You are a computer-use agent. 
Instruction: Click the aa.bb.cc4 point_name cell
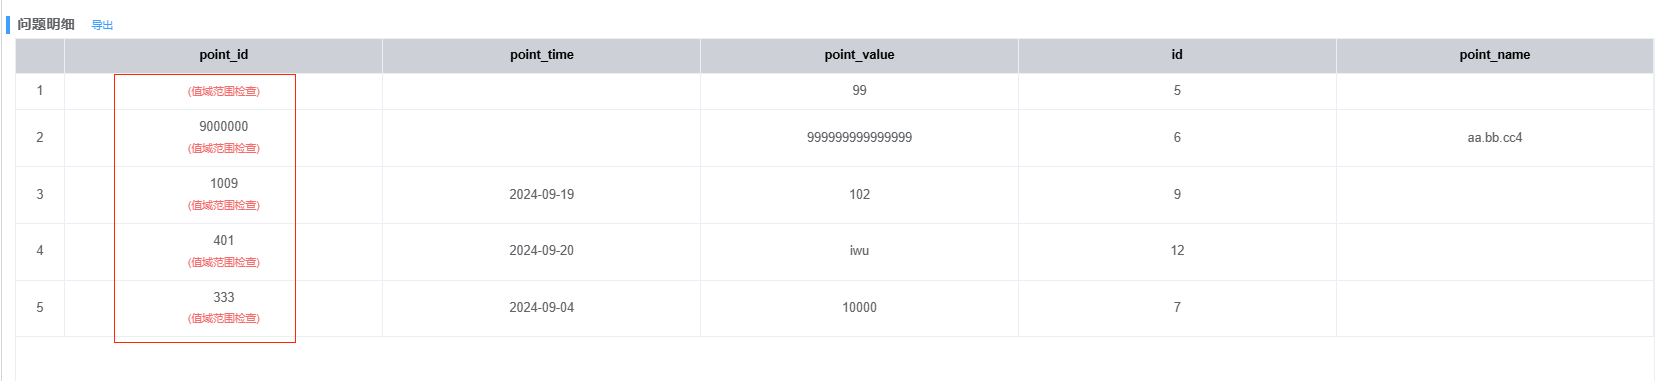[x=1494, y=138]
